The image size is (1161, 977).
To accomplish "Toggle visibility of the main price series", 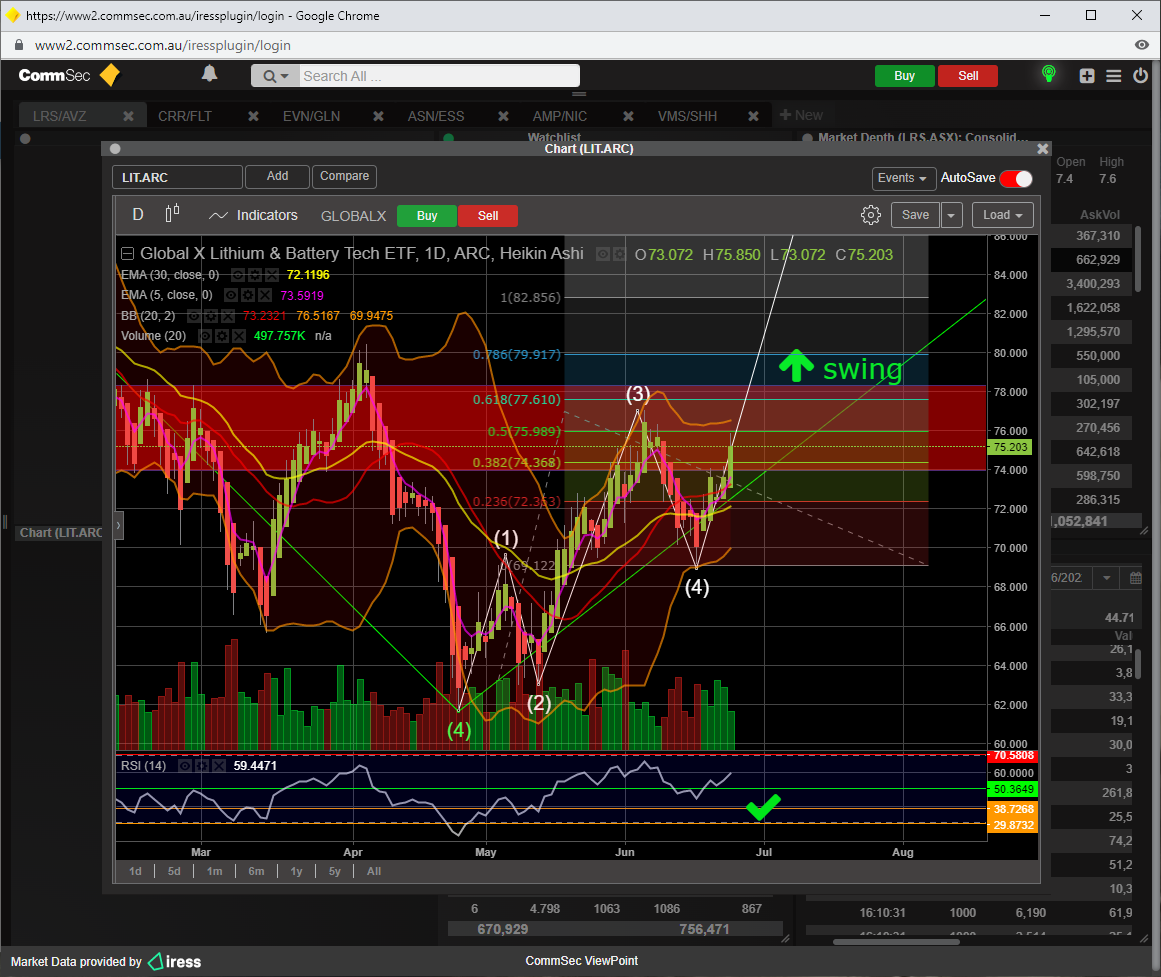I will pyautogui.click(x=603, y=255).
